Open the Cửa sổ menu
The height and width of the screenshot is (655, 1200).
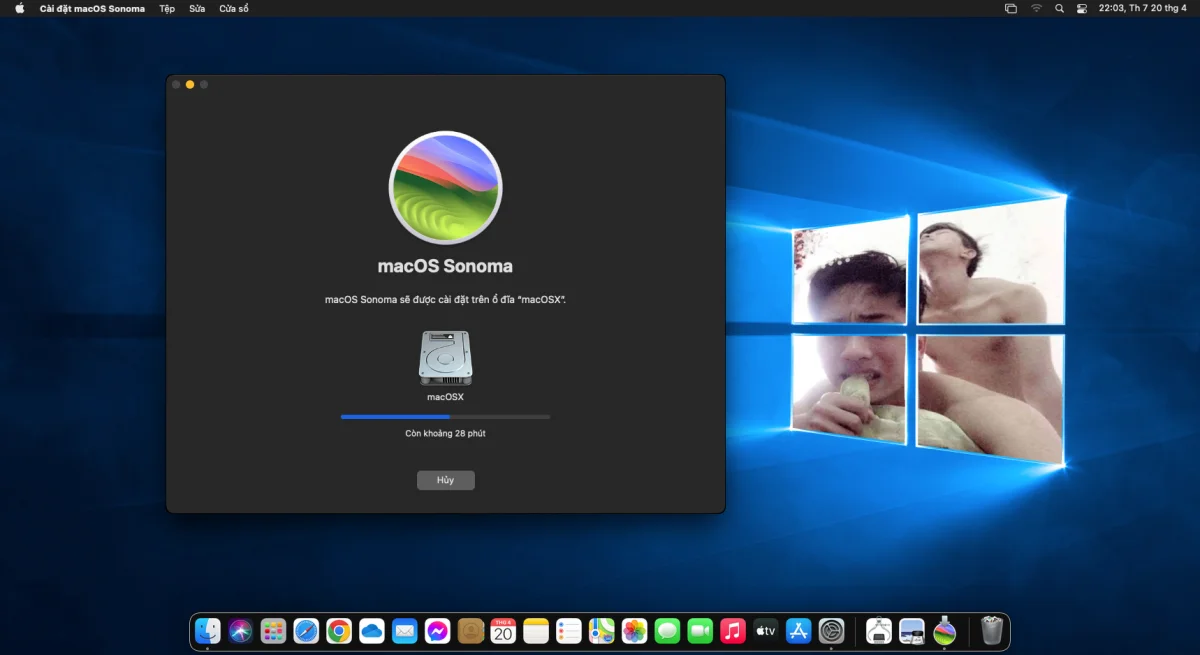point(234,8)
